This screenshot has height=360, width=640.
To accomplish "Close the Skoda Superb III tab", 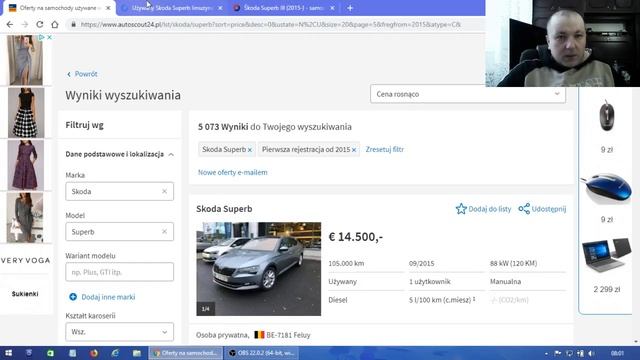I will click(332, 8).
